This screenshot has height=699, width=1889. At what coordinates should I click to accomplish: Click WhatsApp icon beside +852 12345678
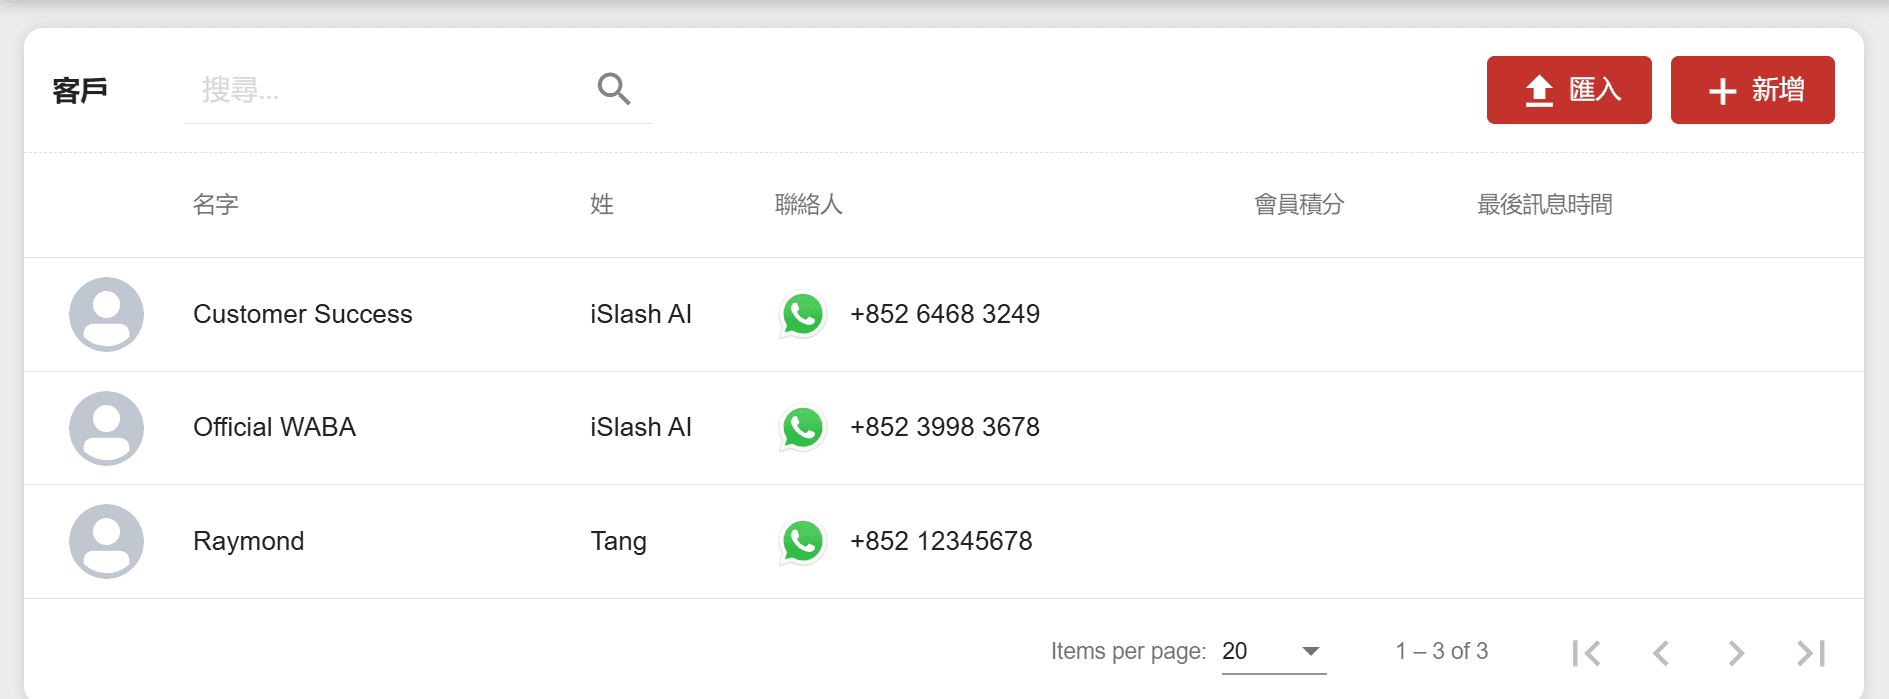[802, 542]
